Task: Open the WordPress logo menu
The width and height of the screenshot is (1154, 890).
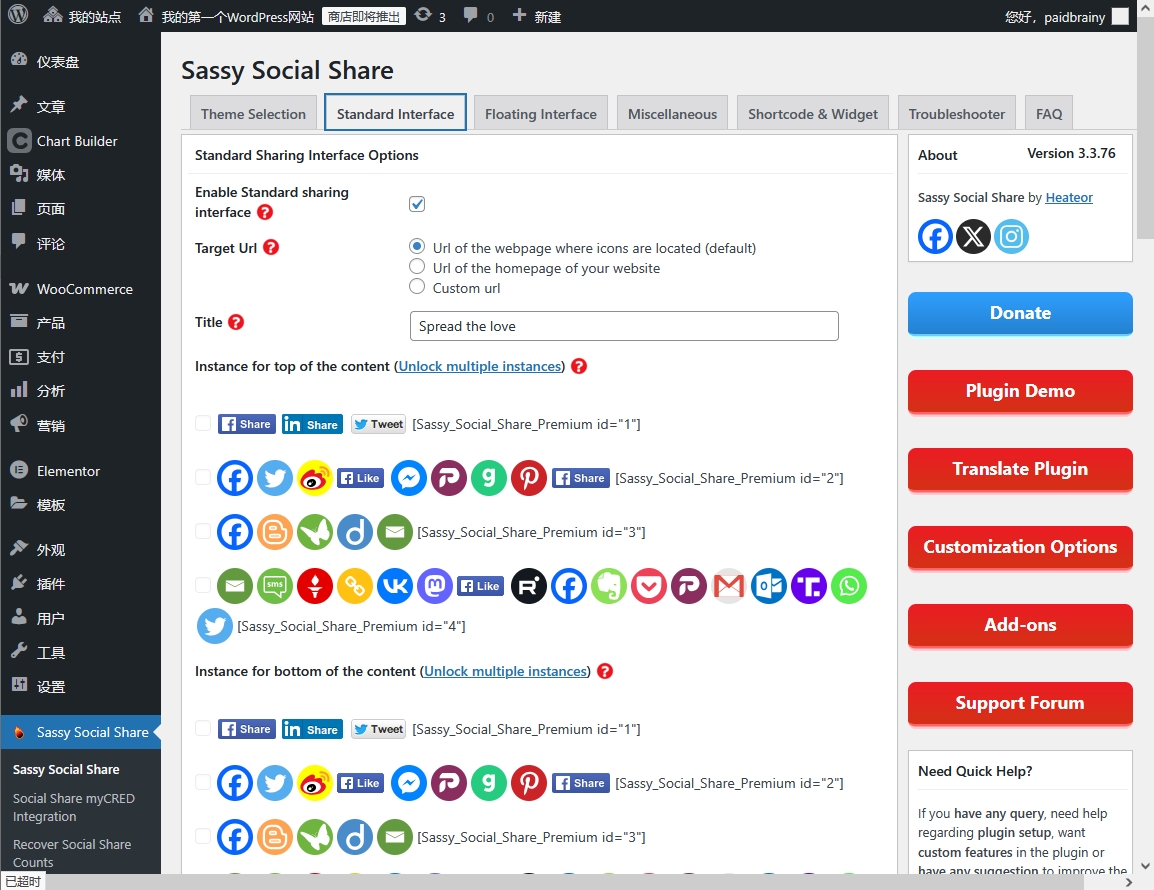Action: [18, 15]
